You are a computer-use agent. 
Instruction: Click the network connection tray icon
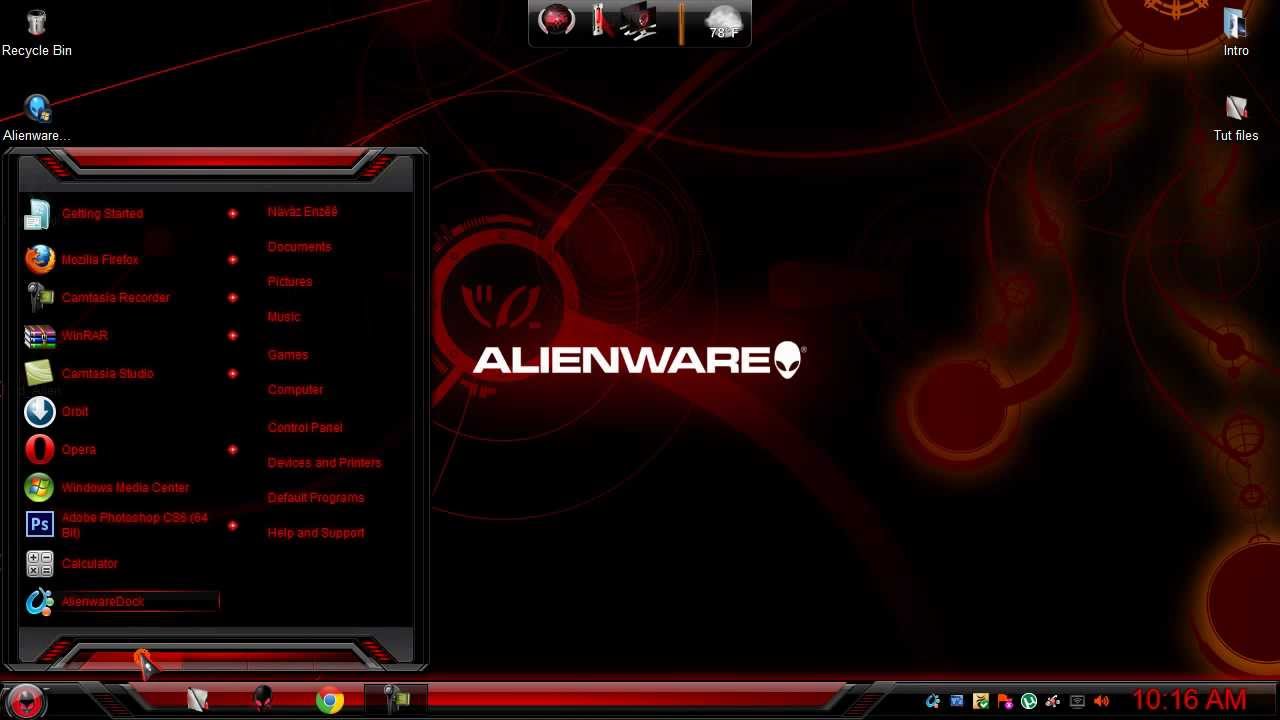[1077, 702]
